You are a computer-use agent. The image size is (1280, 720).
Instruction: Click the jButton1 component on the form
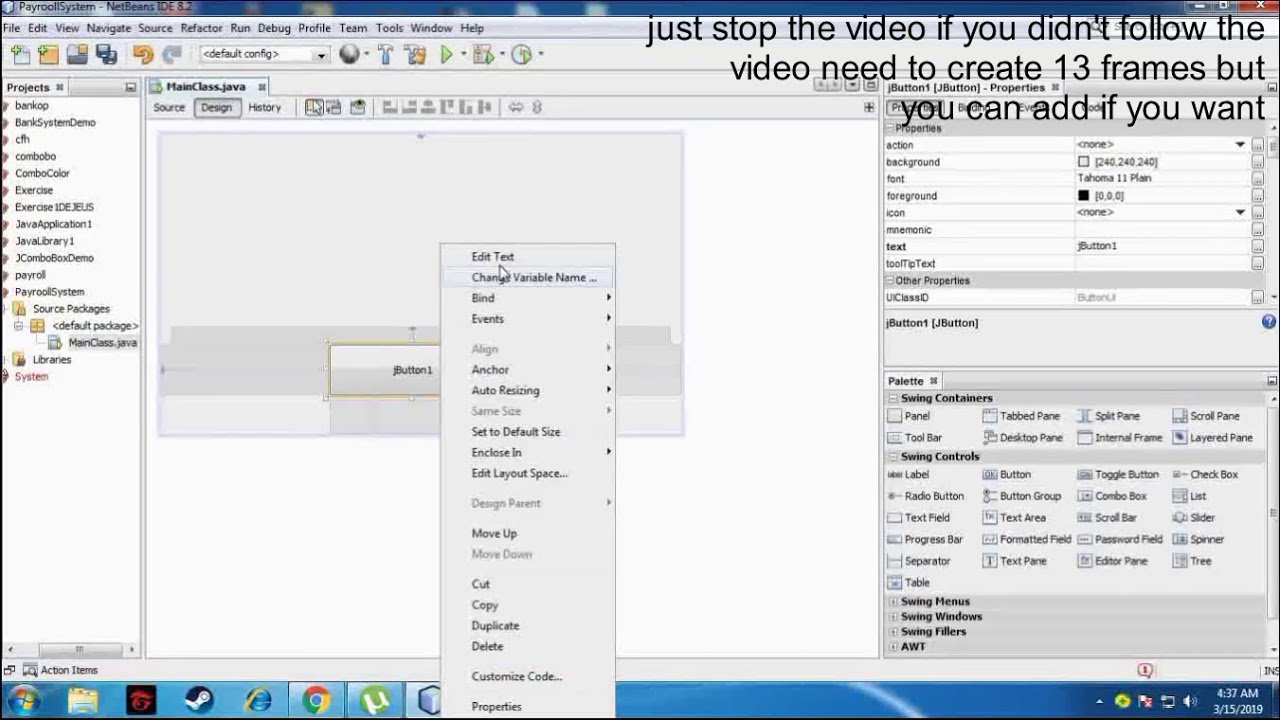pos(385,370)
